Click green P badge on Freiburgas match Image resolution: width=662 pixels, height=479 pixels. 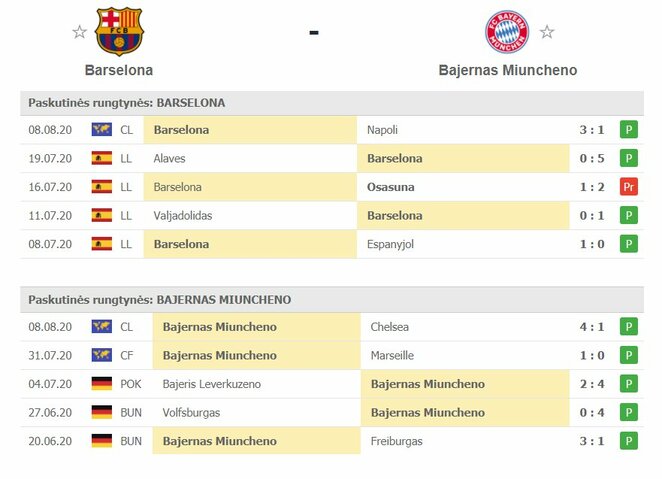[x=628, y=441]
